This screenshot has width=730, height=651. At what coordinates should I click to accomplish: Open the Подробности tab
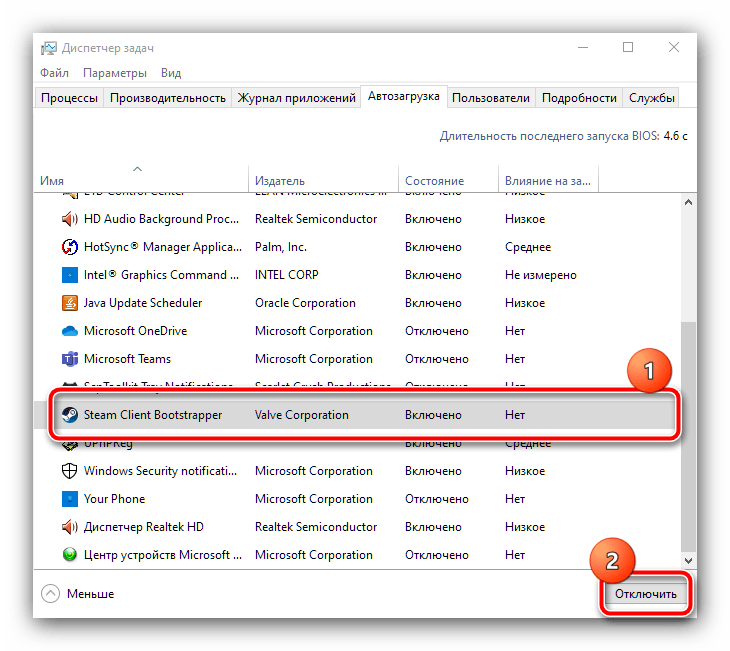pyautogui.click(x=579, y=98)
